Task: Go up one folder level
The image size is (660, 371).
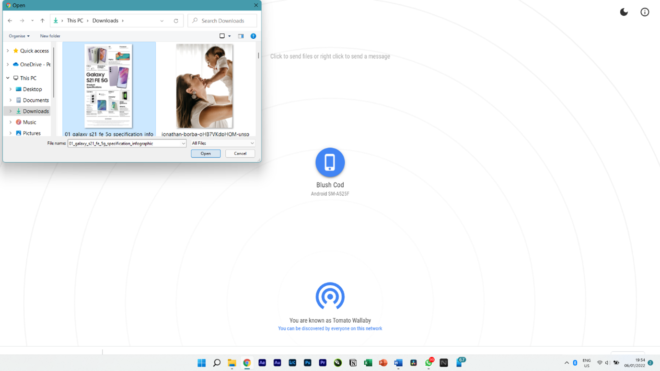Action: coord(43,21)
